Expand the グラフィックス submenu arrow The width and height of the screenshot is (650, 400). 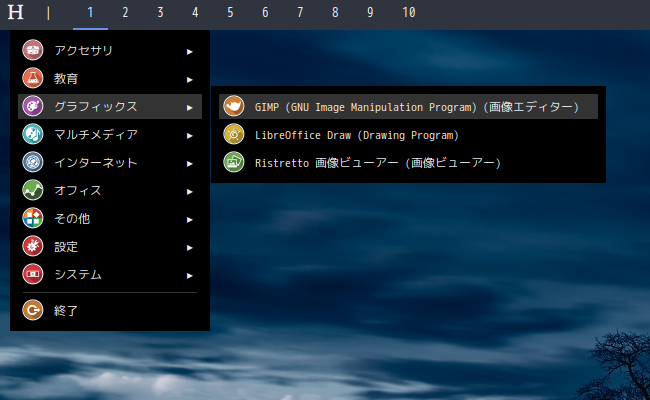pyautogui.click(x=189, y=107)
